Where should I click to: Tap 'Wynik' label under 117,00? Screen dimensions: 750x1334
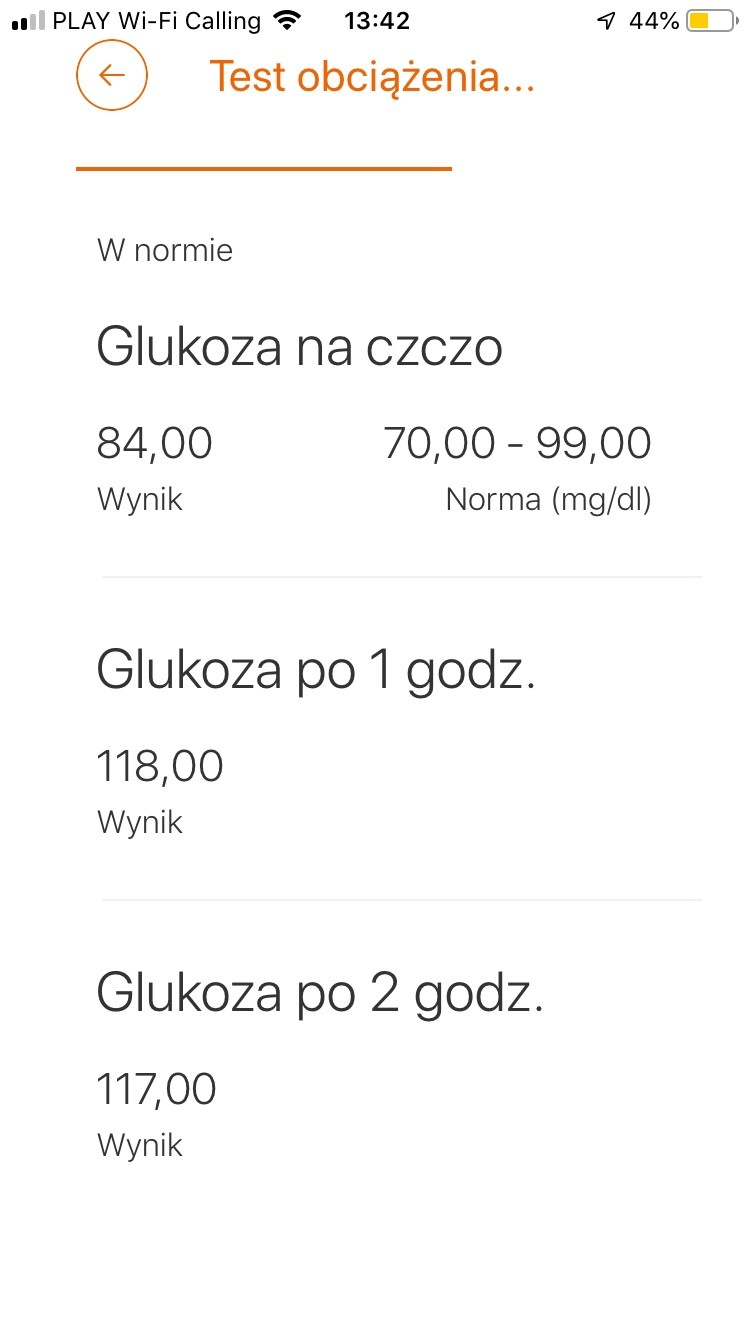pos(140,1145)
